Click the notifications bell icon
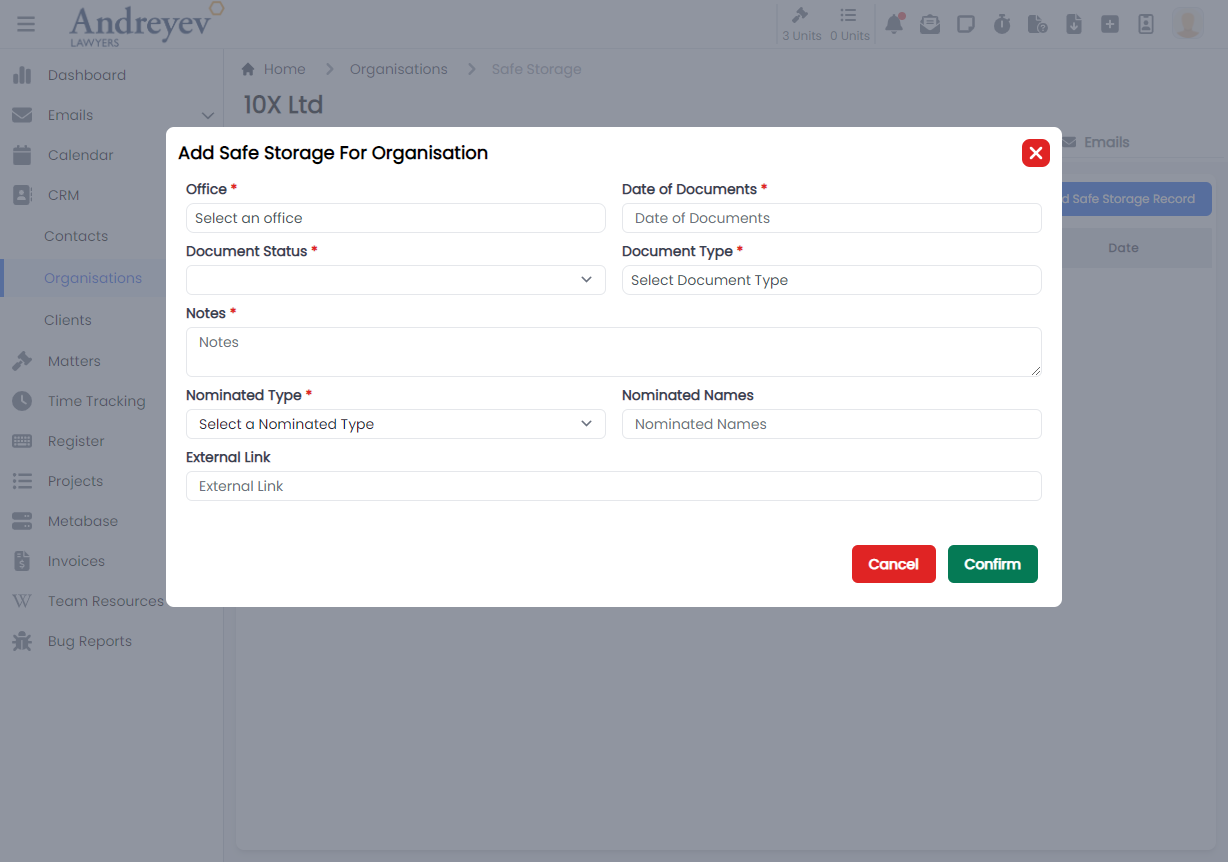Viewport: 1228px width, 862px height. click(894, 25)
